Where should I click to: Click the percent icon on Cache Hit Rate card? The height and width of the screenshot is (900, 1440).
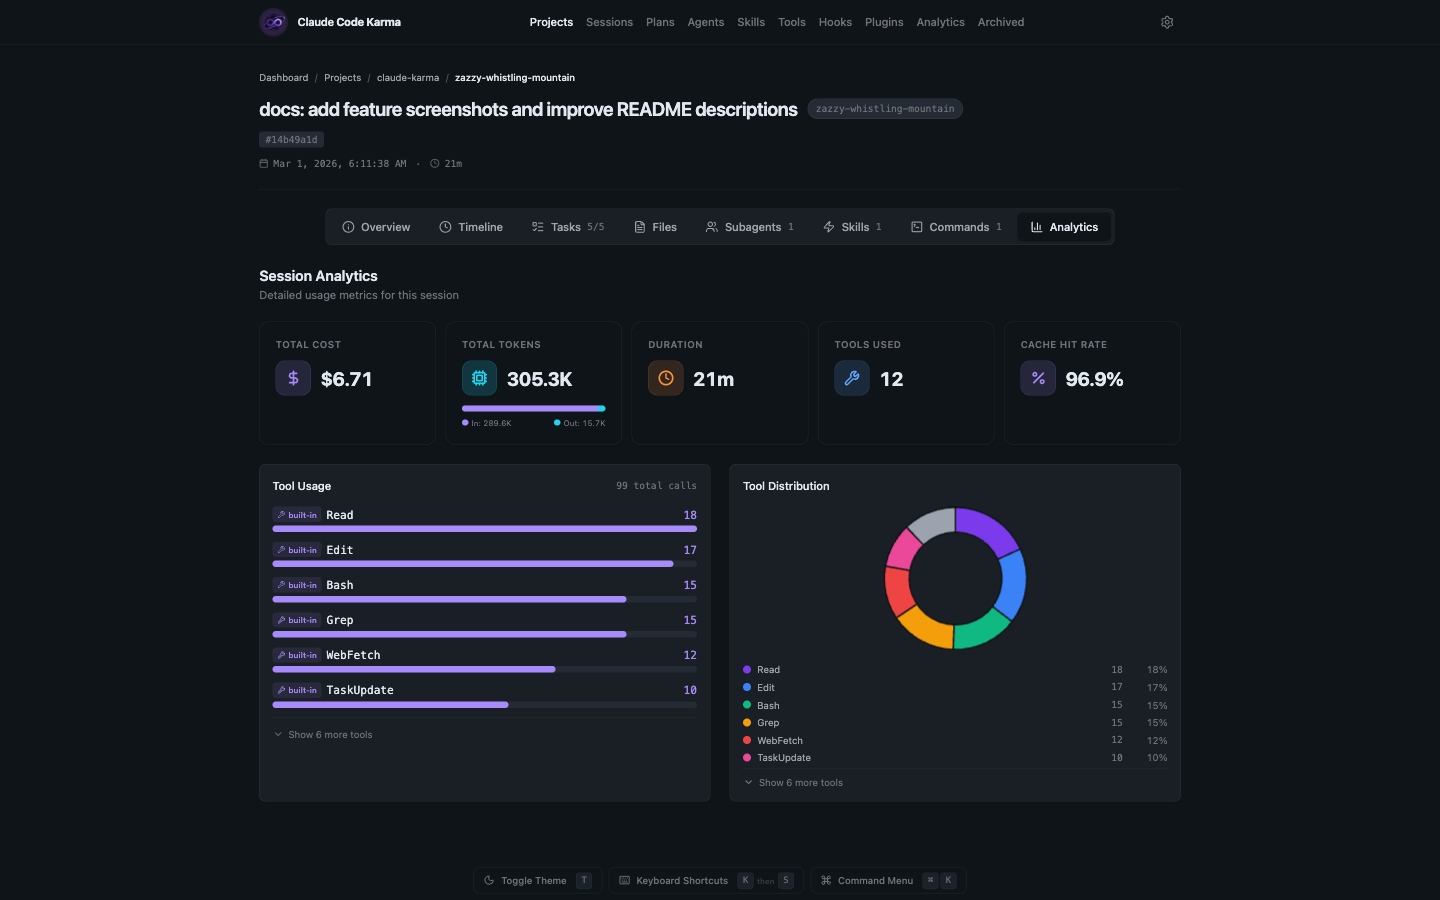click(x=1037, y=378)
